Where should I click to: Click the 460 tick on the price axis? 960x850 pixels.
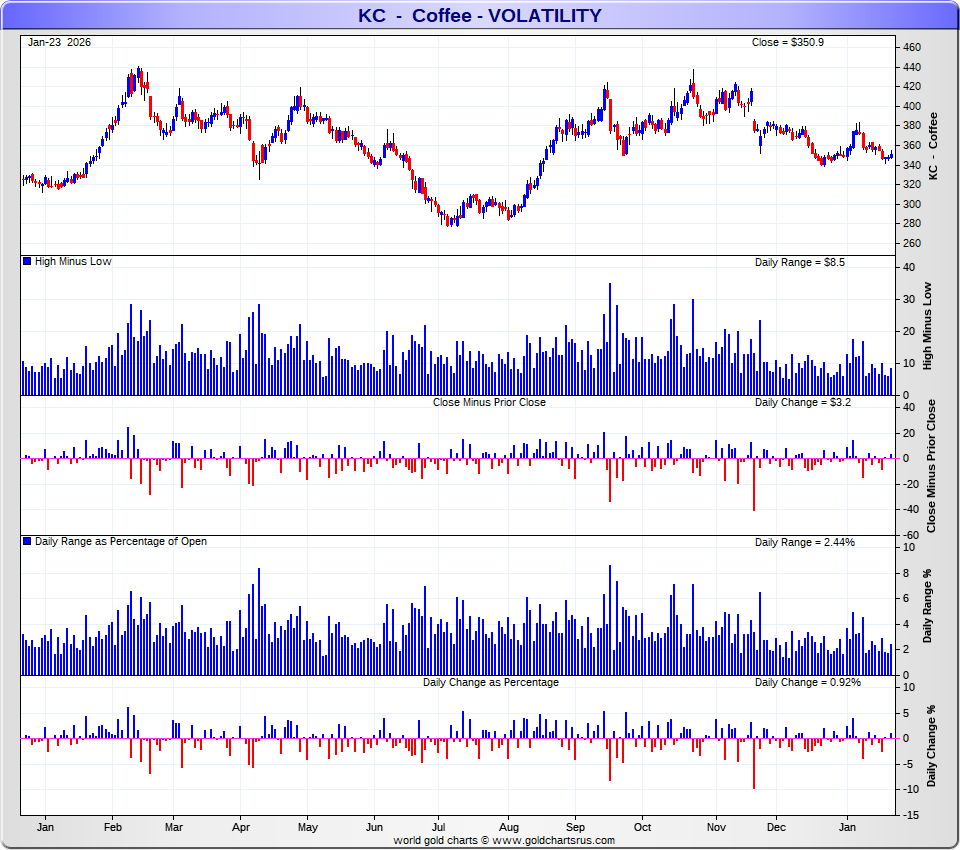[911, 47]
